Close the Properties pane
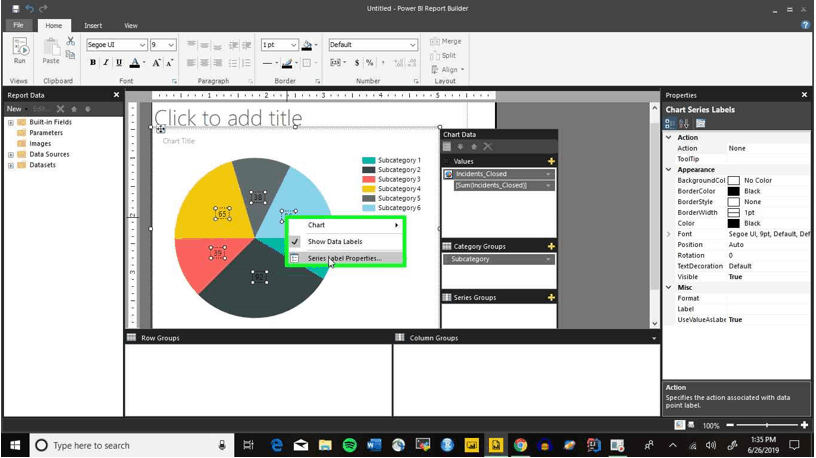 point(805,95)
